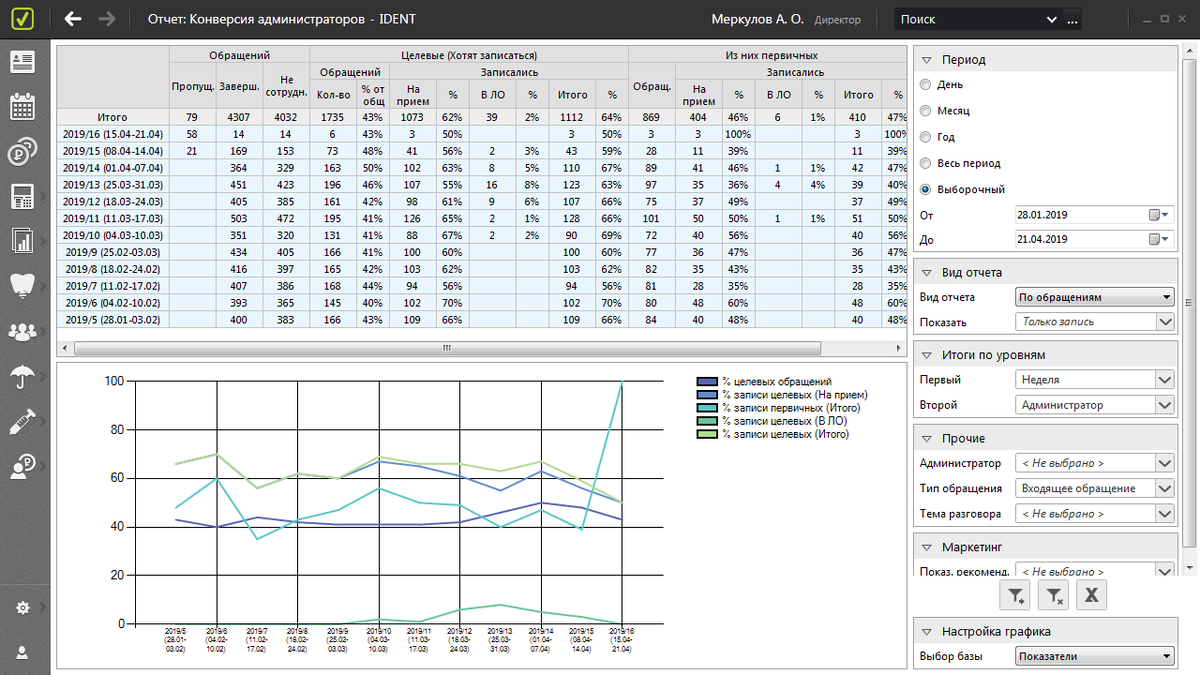The height and width of the screenshot is (675, 1200).
Task: Open the search ellipsis options button
Action: pos(1073,19)
